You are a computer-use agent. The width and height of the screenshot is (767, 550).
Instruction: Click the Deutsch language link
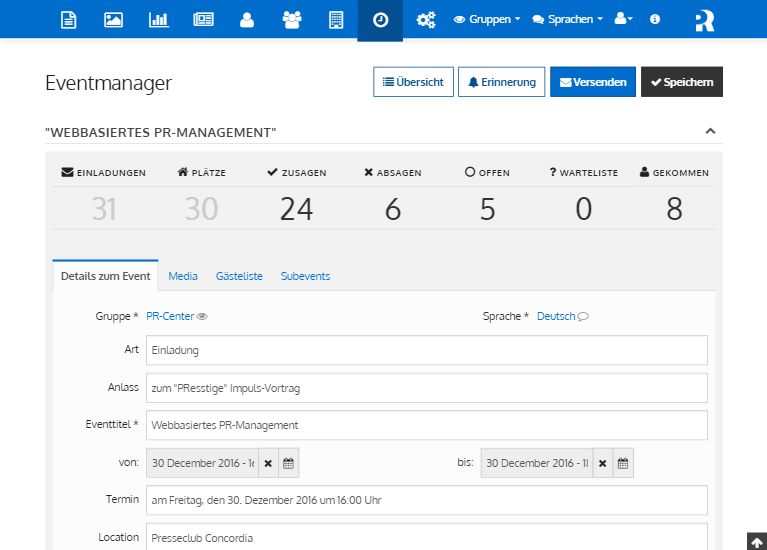pyautogui.click(x=556, y=316)
